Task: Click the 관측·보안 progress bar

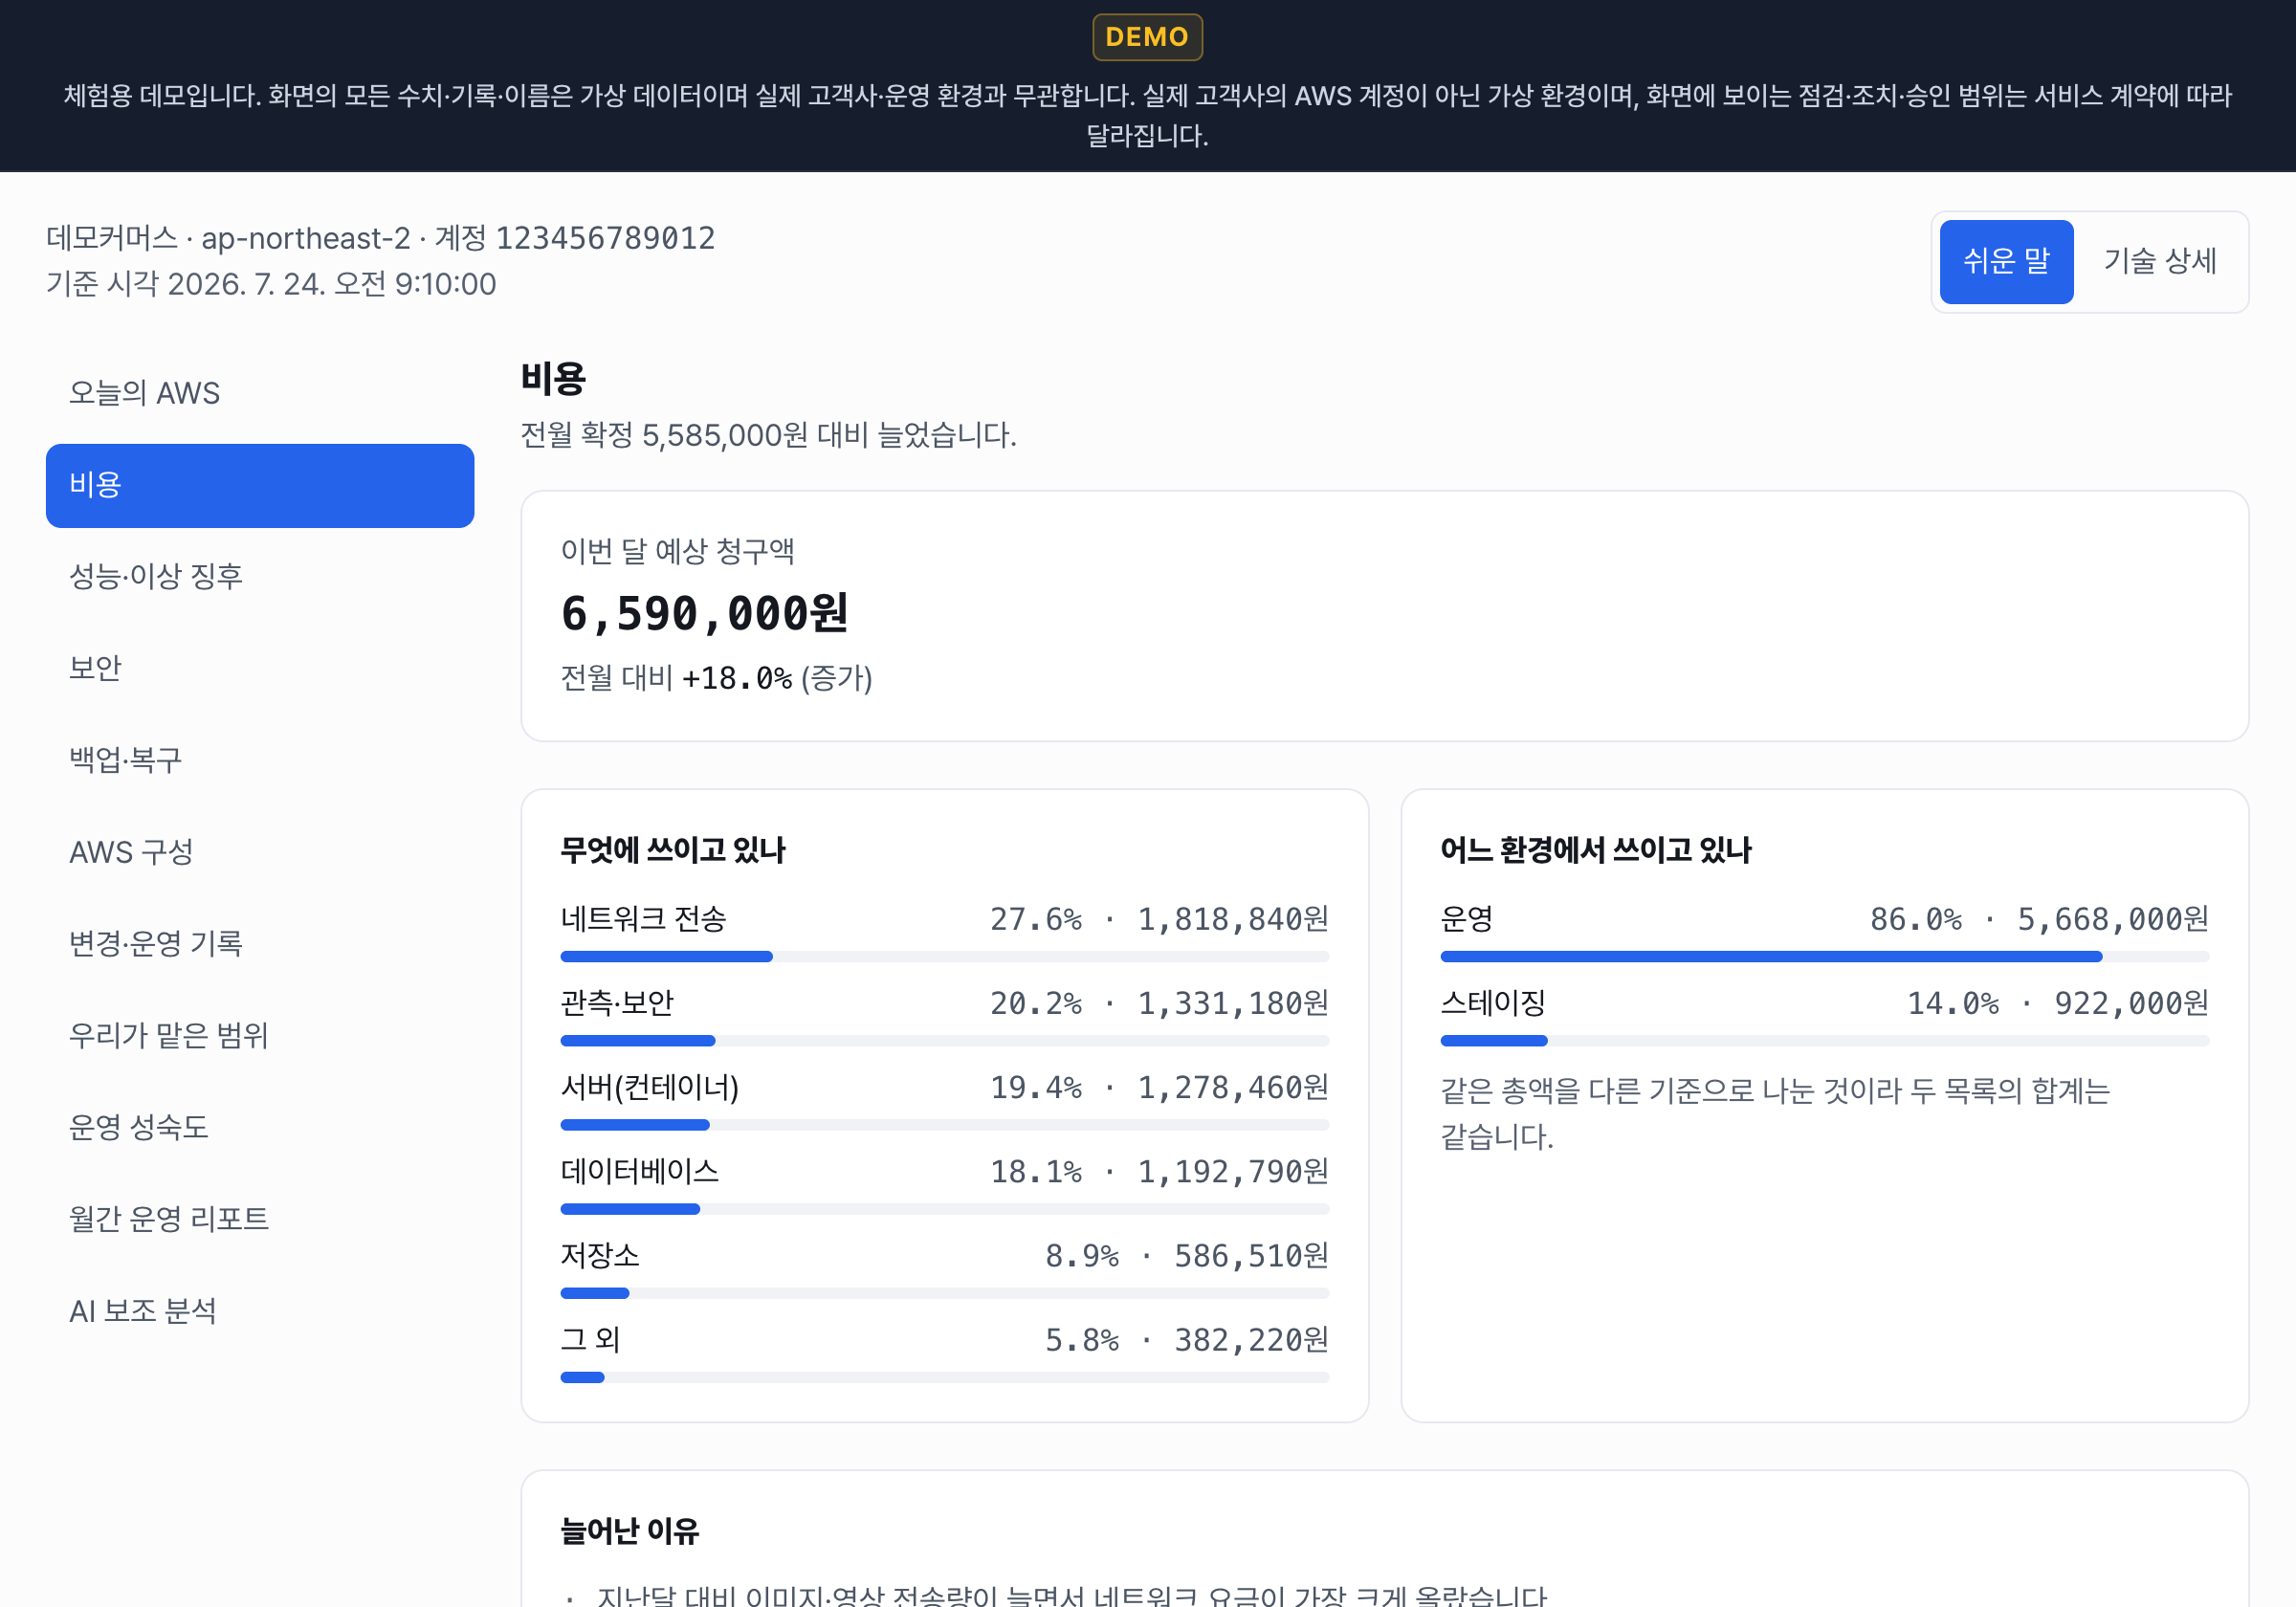Action: coord(944,1041)
